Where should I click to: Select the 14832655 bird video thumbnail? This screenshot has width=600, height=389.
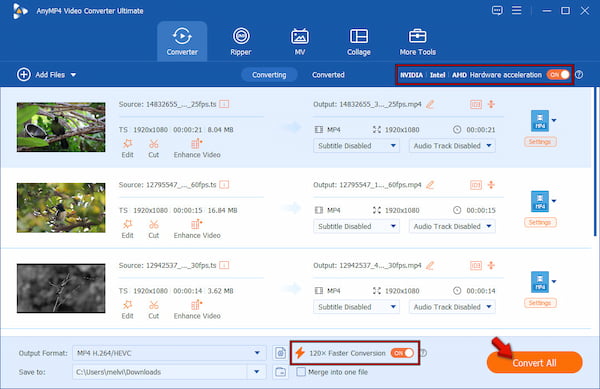(61, 127)
